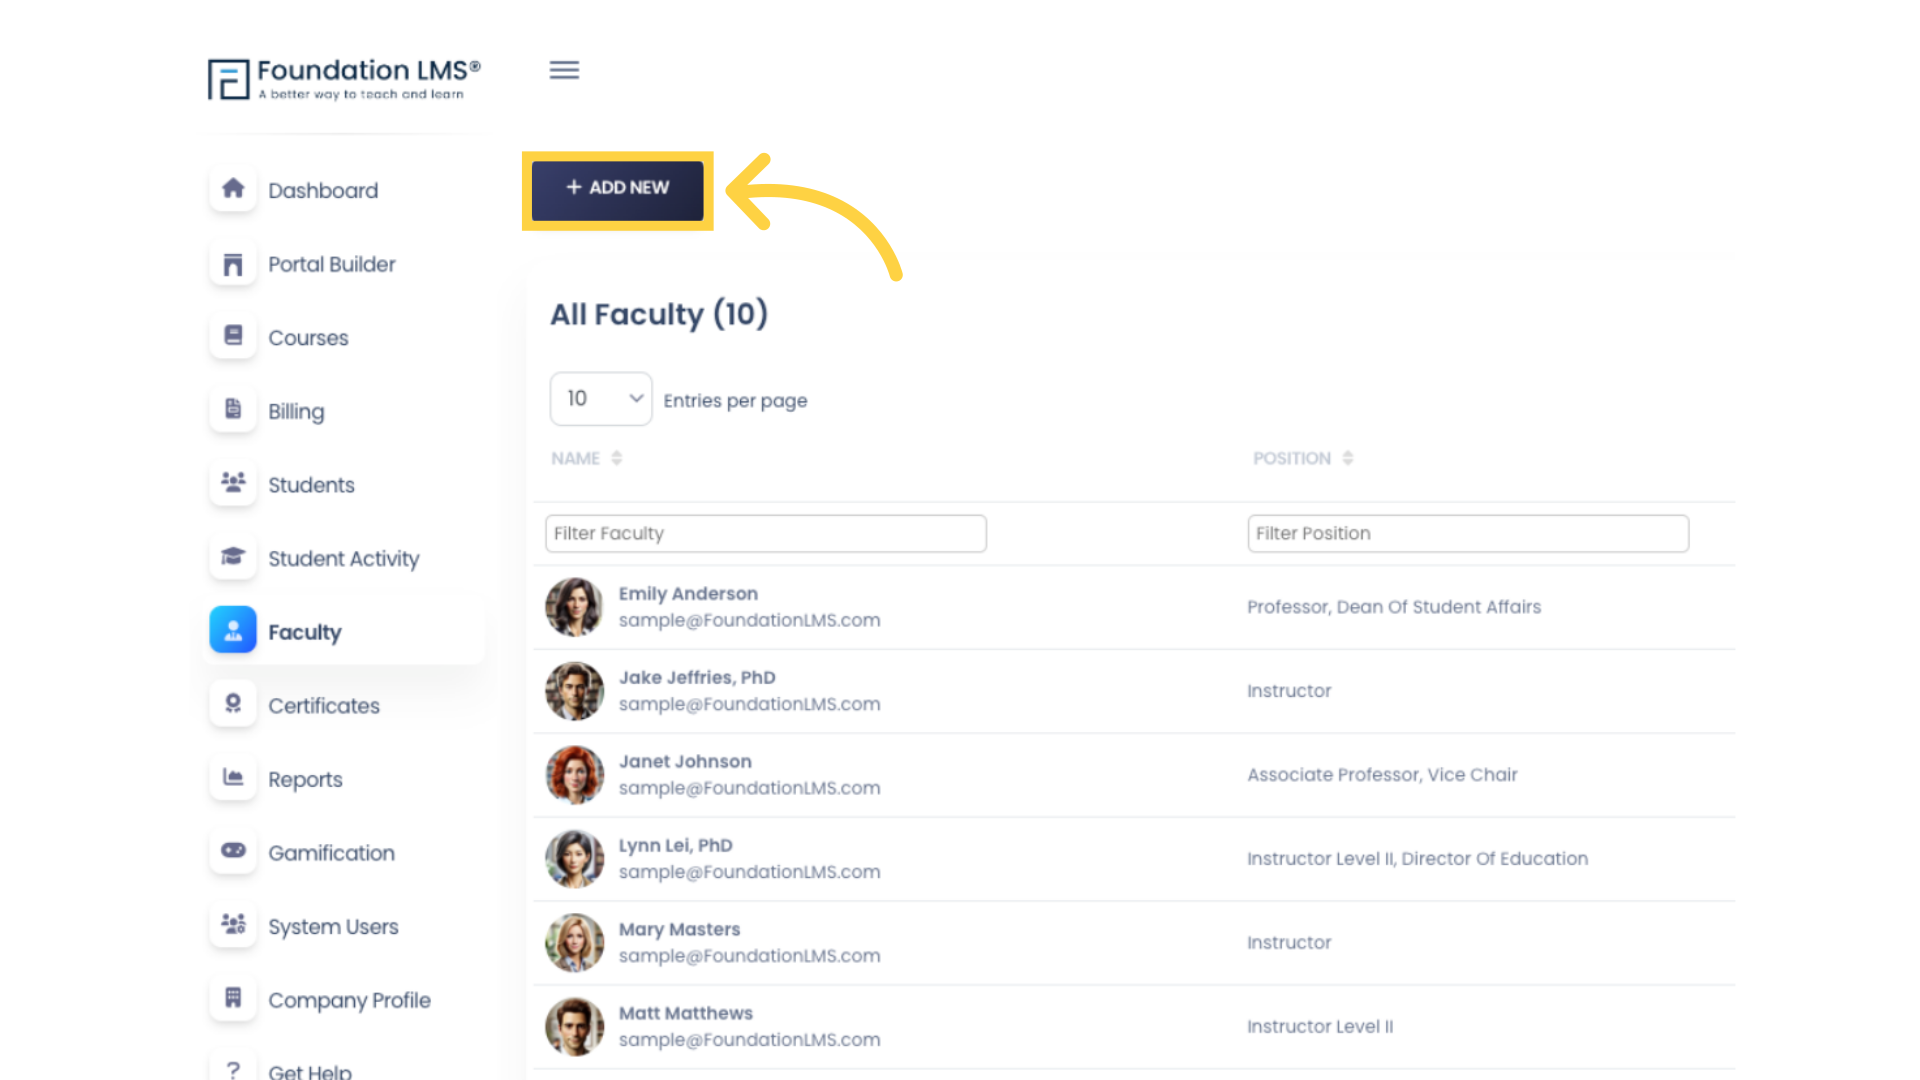
Task: Click ADD NEW faculty button
Action: (x=616, y=187)
